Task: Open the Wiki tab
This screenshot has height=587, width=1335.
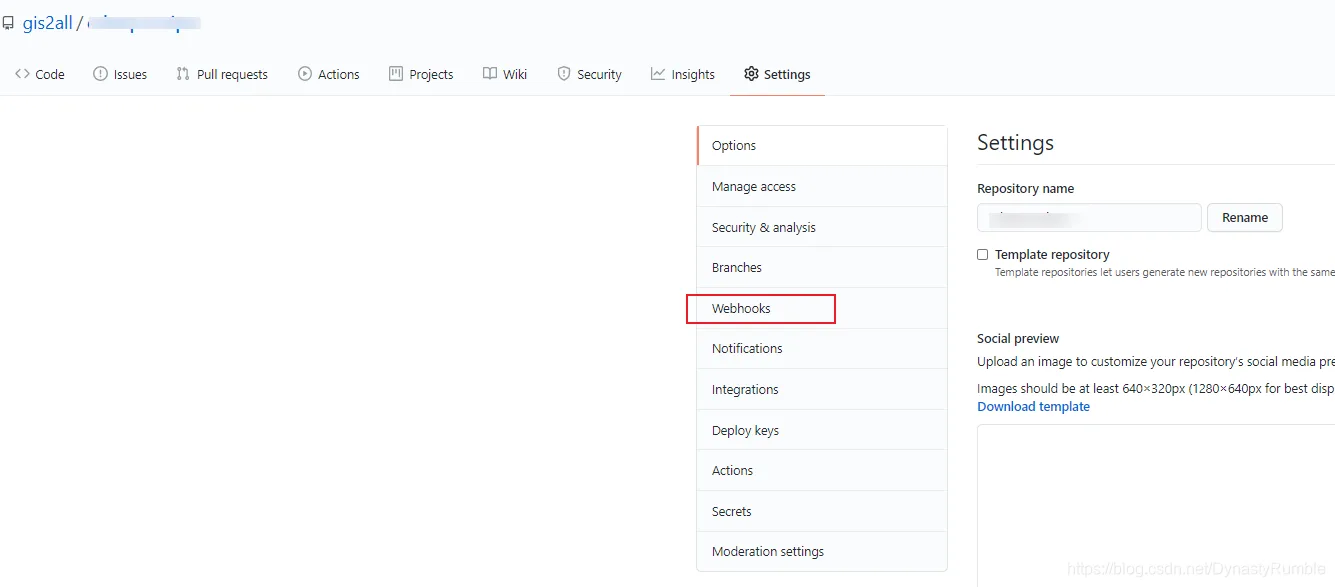Action: click(x=505, y=74)
